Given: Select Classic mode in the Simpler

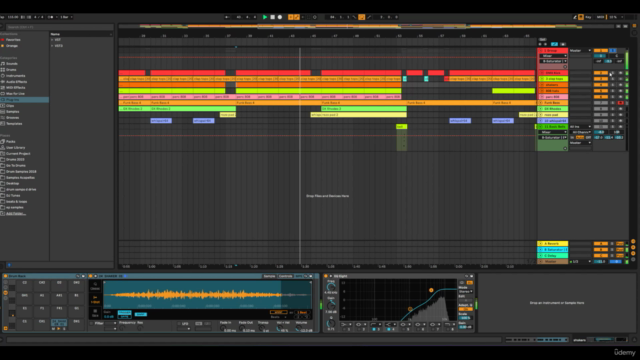Looking at the screenshot, I should tap(95, 286).
